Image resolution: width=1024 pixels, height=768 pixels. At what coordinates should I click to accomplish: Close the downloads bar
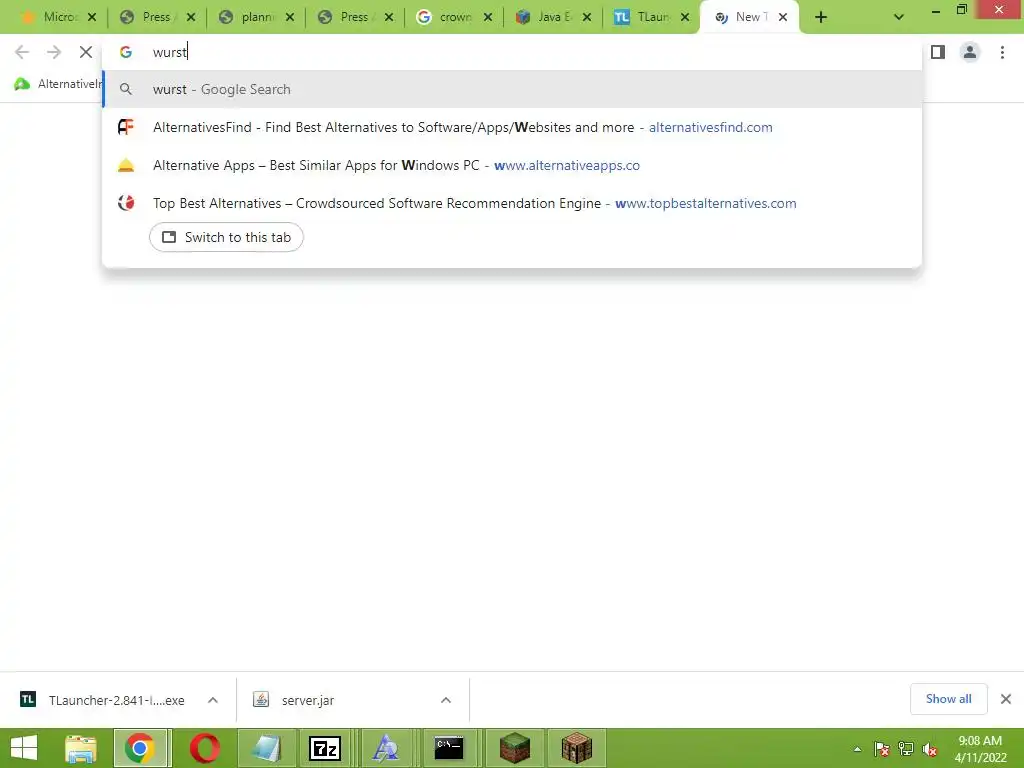[1006, 699]
